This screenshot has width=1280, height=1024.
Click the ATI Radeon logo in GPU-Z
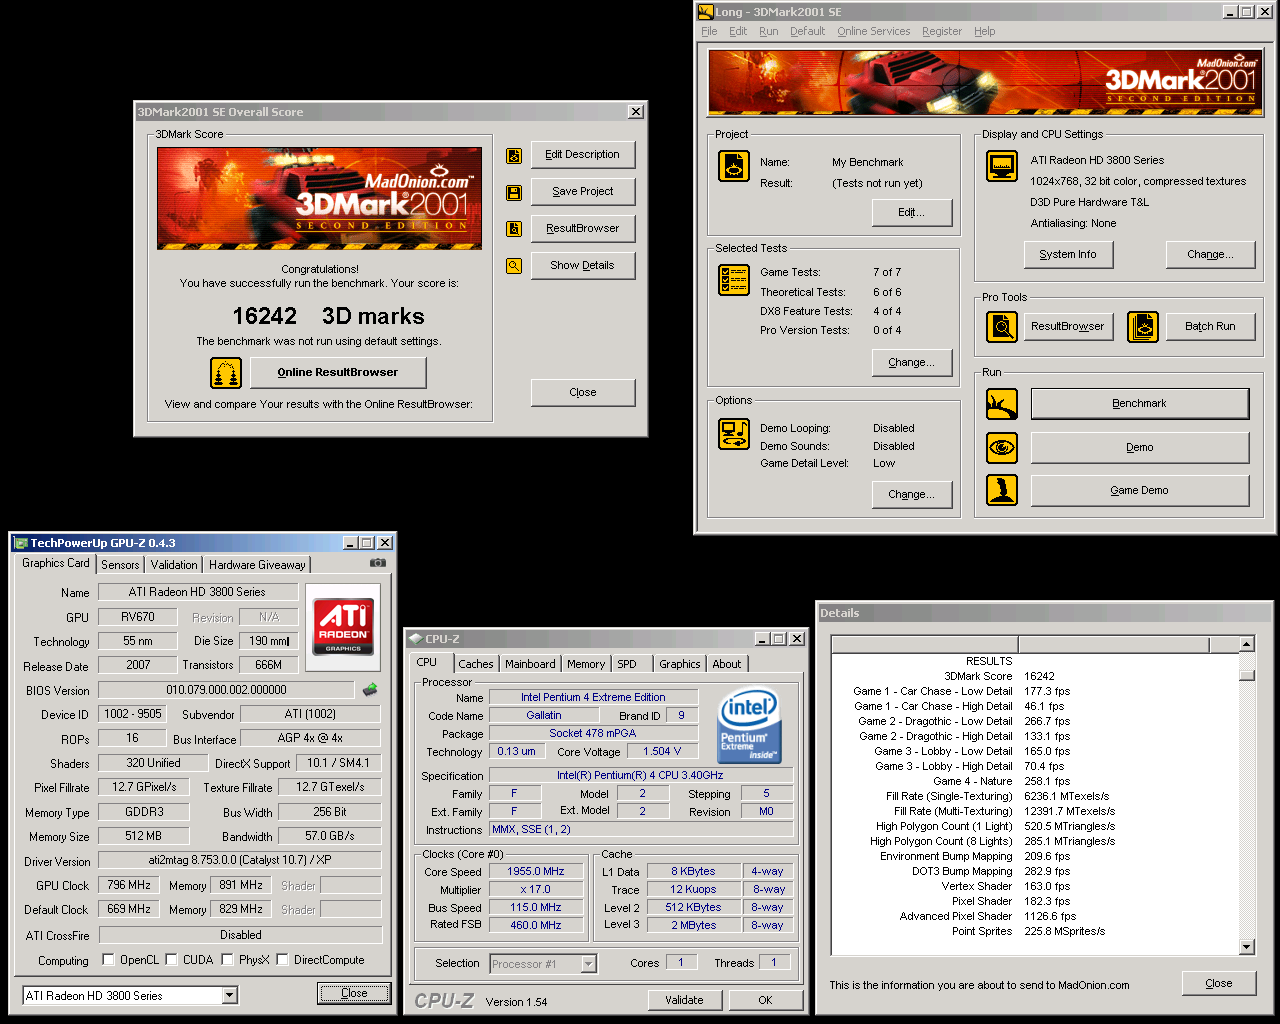click(x=343, y=626)
